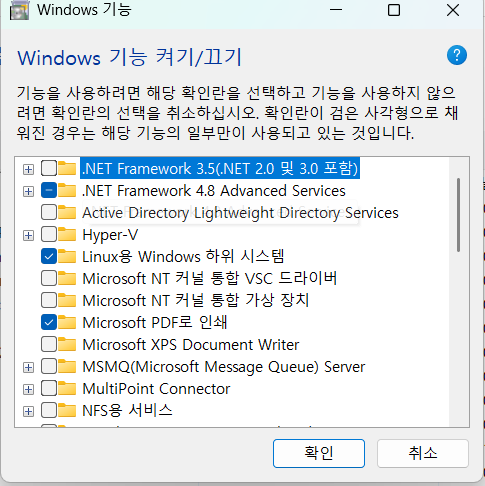485x486 pixels.
Task: Uncheck Microsoft PDF로 인쇄 checkbox
Action: click(49, 323)
